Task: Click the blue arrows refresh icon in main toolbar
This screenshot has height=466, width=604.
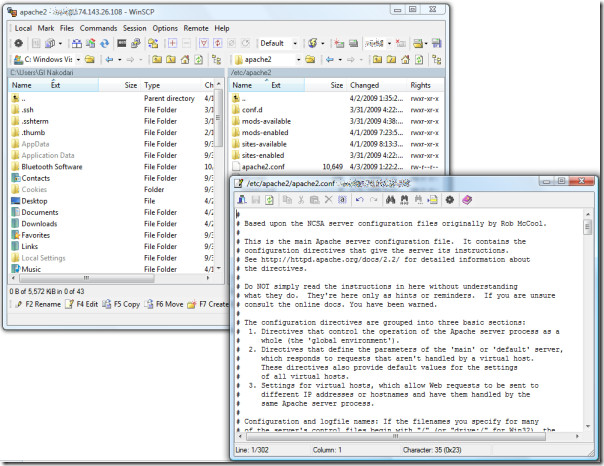Action: [105, 43]
